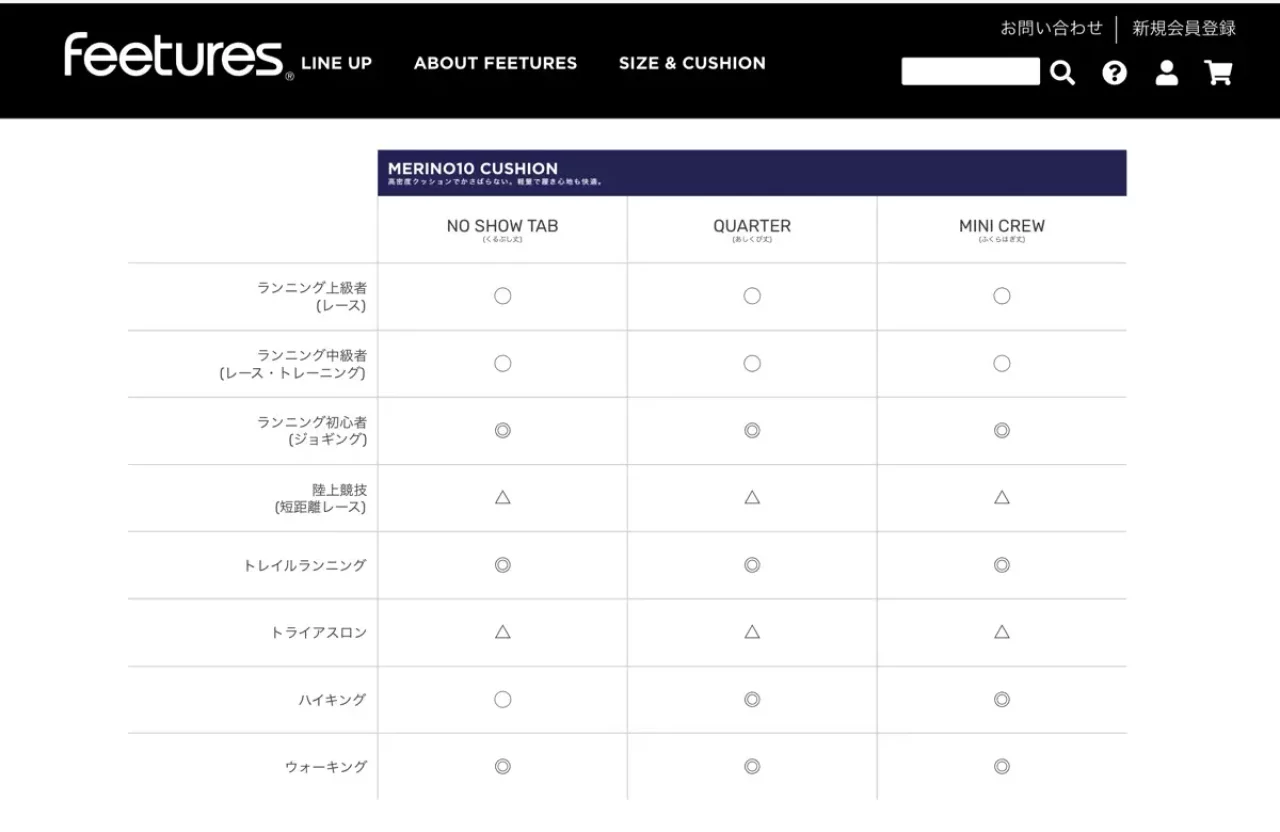Click the 新規会員登録 link
This screenshot has height=832, width=1280.
coord(1184,28)
